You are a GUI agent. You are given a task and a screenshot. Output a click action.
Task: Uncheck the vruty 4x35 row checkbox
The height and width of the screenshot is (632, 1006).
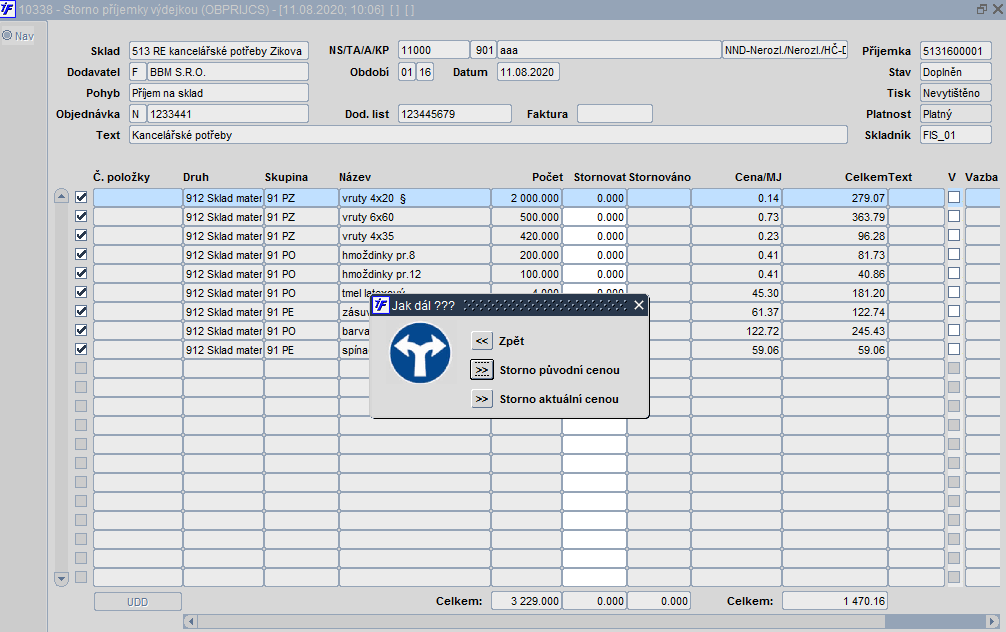[x=81, y=235]
